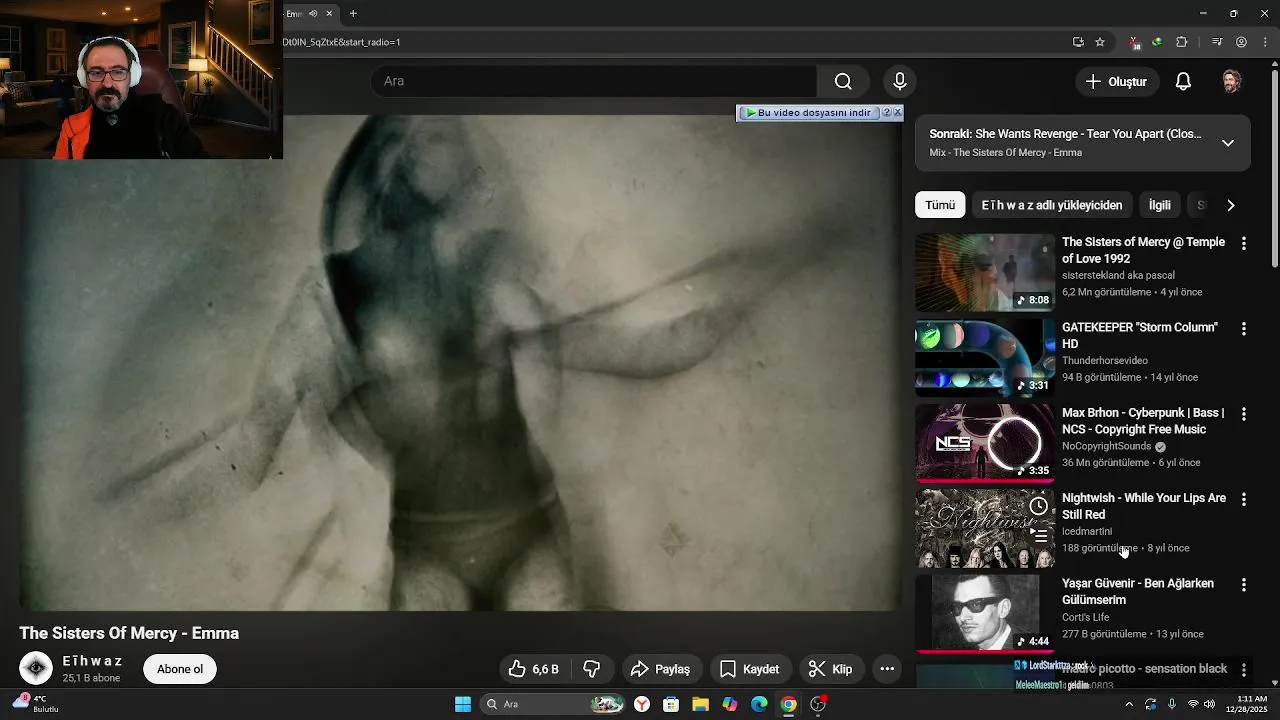The width and height of the screenshot is (1280, 720).
Task: Open Max Brhon Cyberpunk NCS thumbnail
Action: point(985,443)
